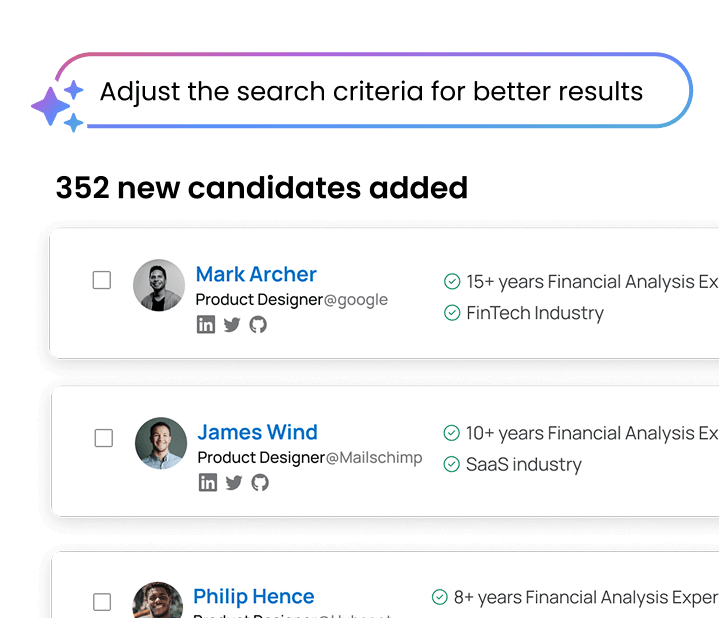Click Philip Hence's profile photo
Screen dimensions: 719x618
[x=158, y=600]
